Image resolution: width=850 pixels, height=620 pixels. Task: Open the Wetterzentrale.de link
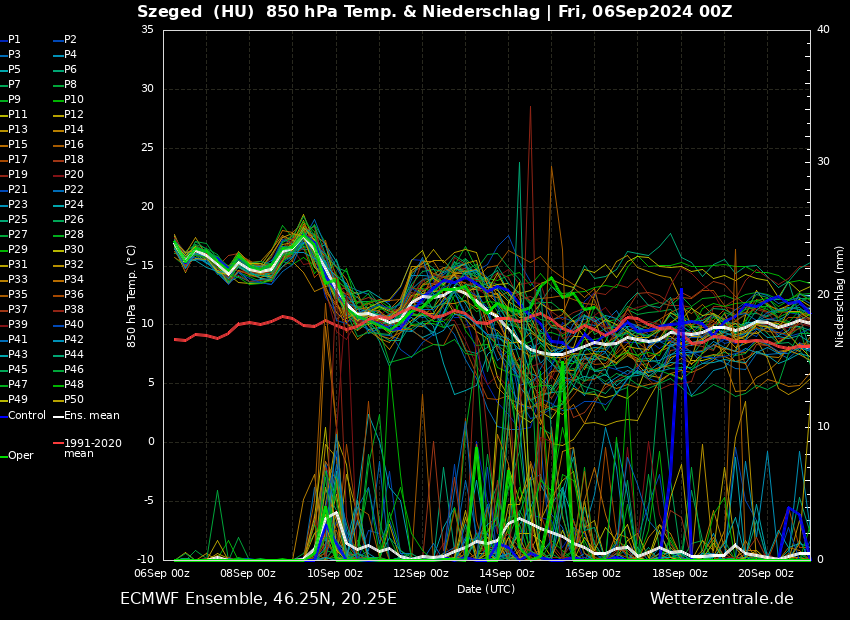(721, 599)
